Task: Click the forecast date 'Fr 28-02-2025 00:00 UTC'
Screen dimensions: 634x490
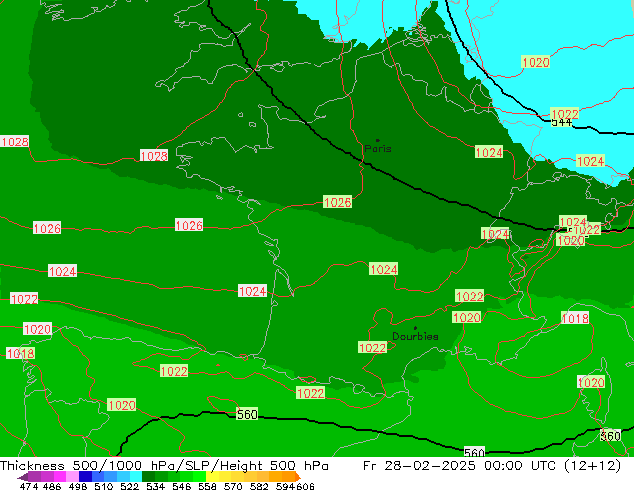Action: point(461,466)
